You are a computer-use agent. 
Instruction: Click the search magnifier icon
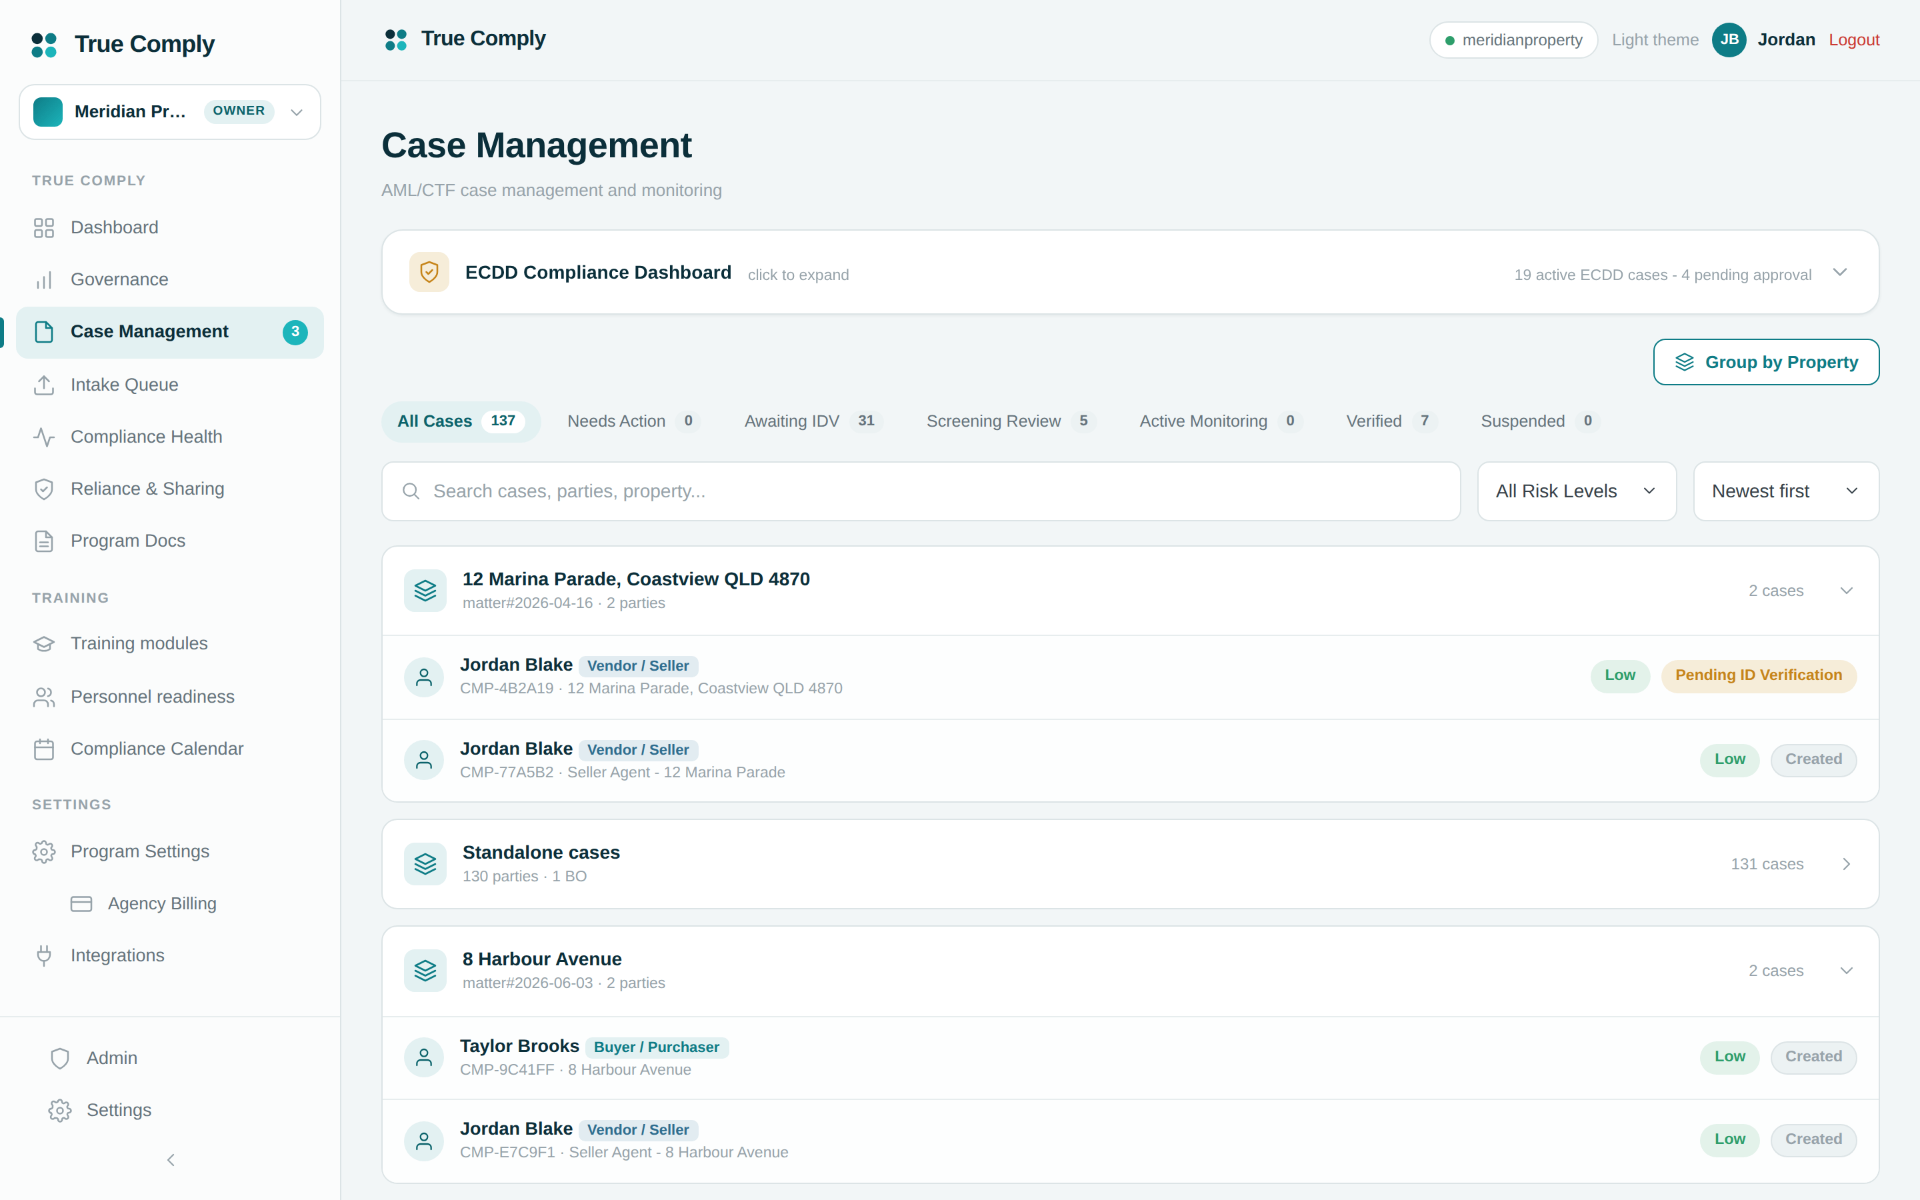[411, 491]
